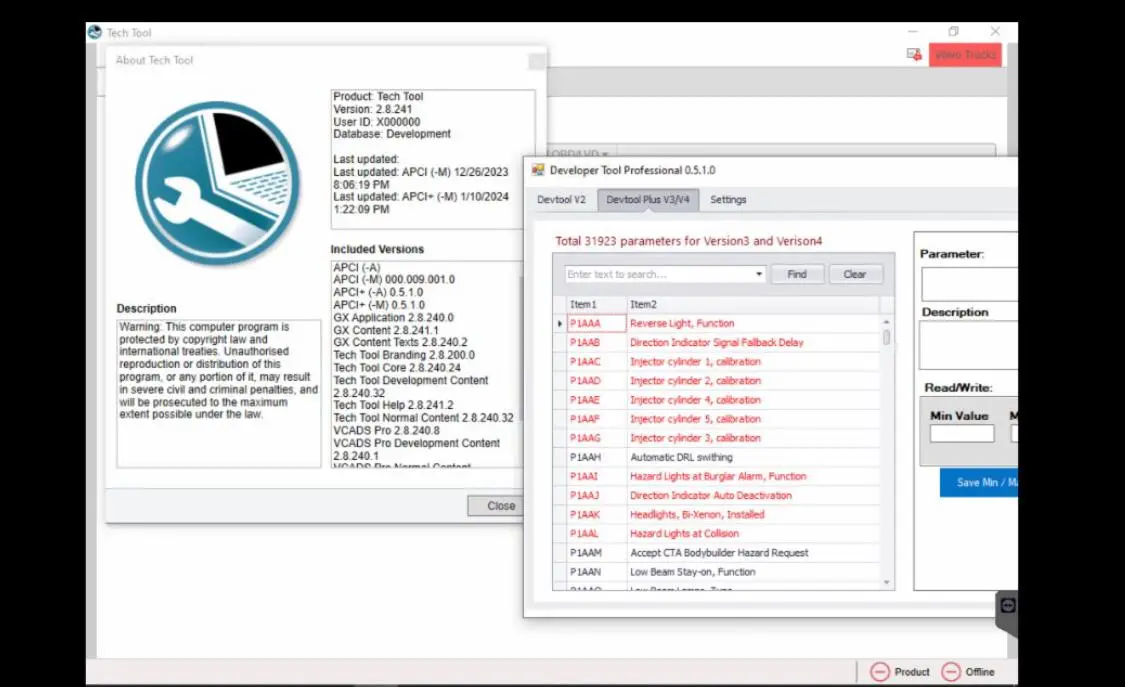Select the Devtool Plus V3/V4 tab
1125x687 pixels.
(x=648, y=200)
